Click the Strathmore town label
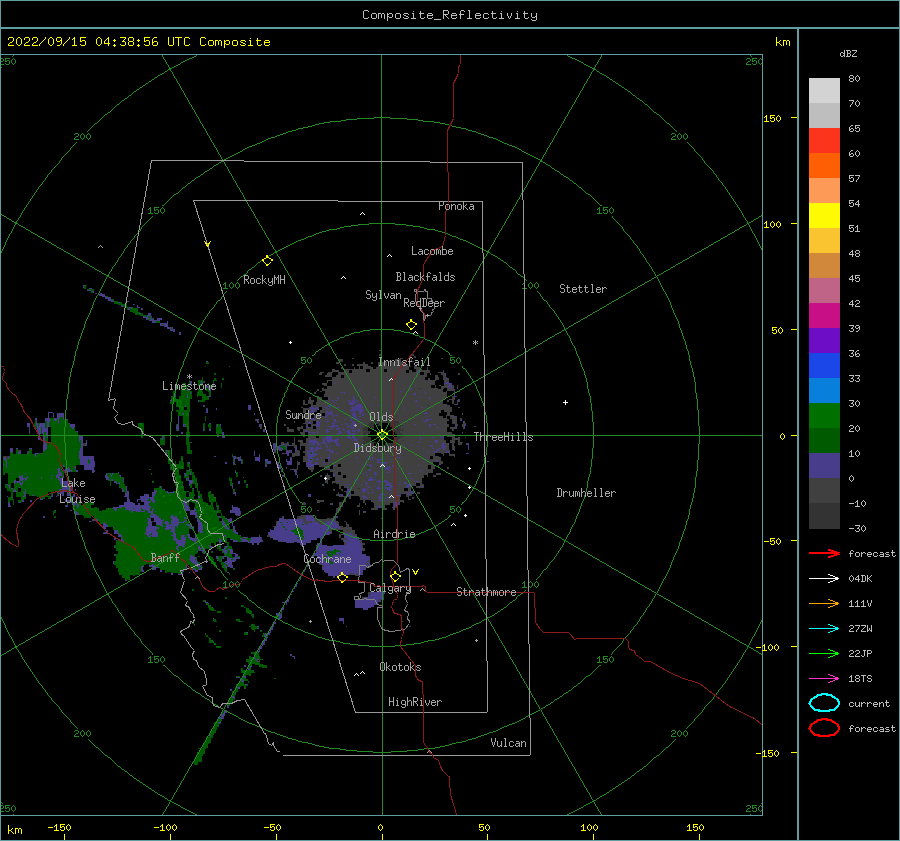This screenshot has height=841, width=900. [x=486, y=592]
